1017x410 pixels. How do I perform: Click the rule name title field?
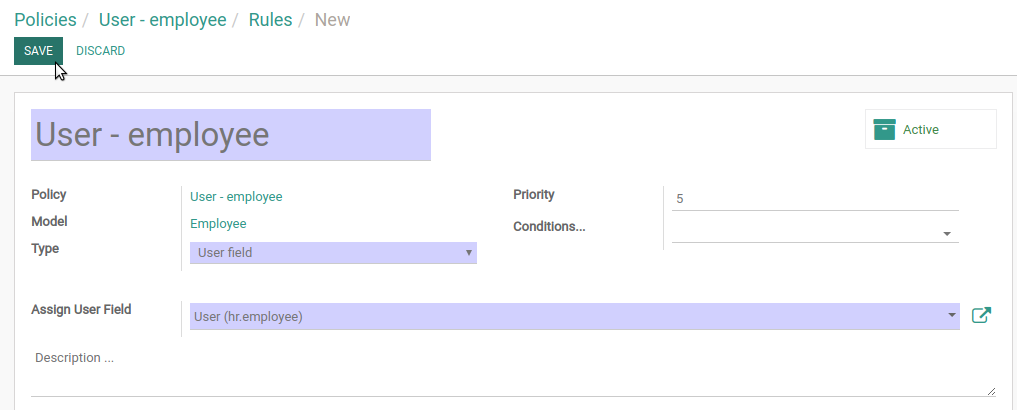231,135
